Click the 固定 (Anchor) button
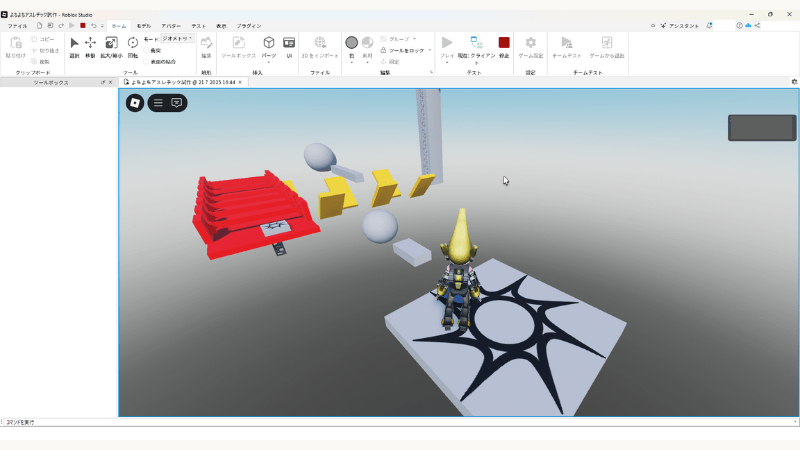The image size is (800, 450). [390, 62]
